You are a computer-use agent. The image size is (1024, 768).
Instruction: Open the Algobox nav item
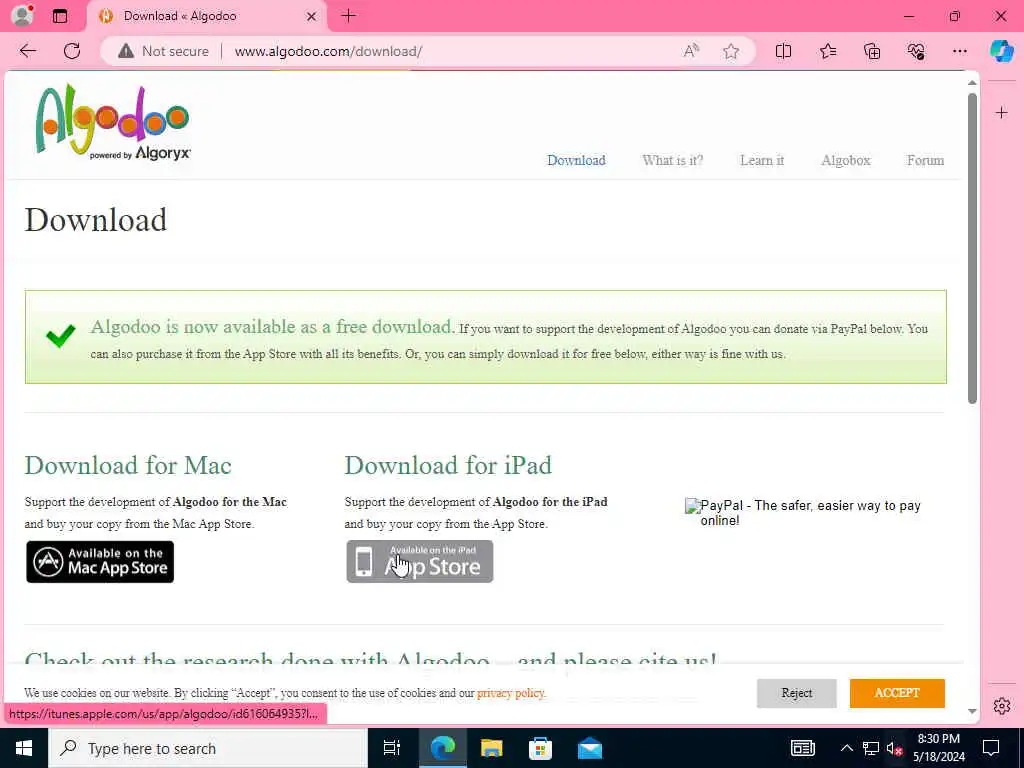(x=846, y=160)
